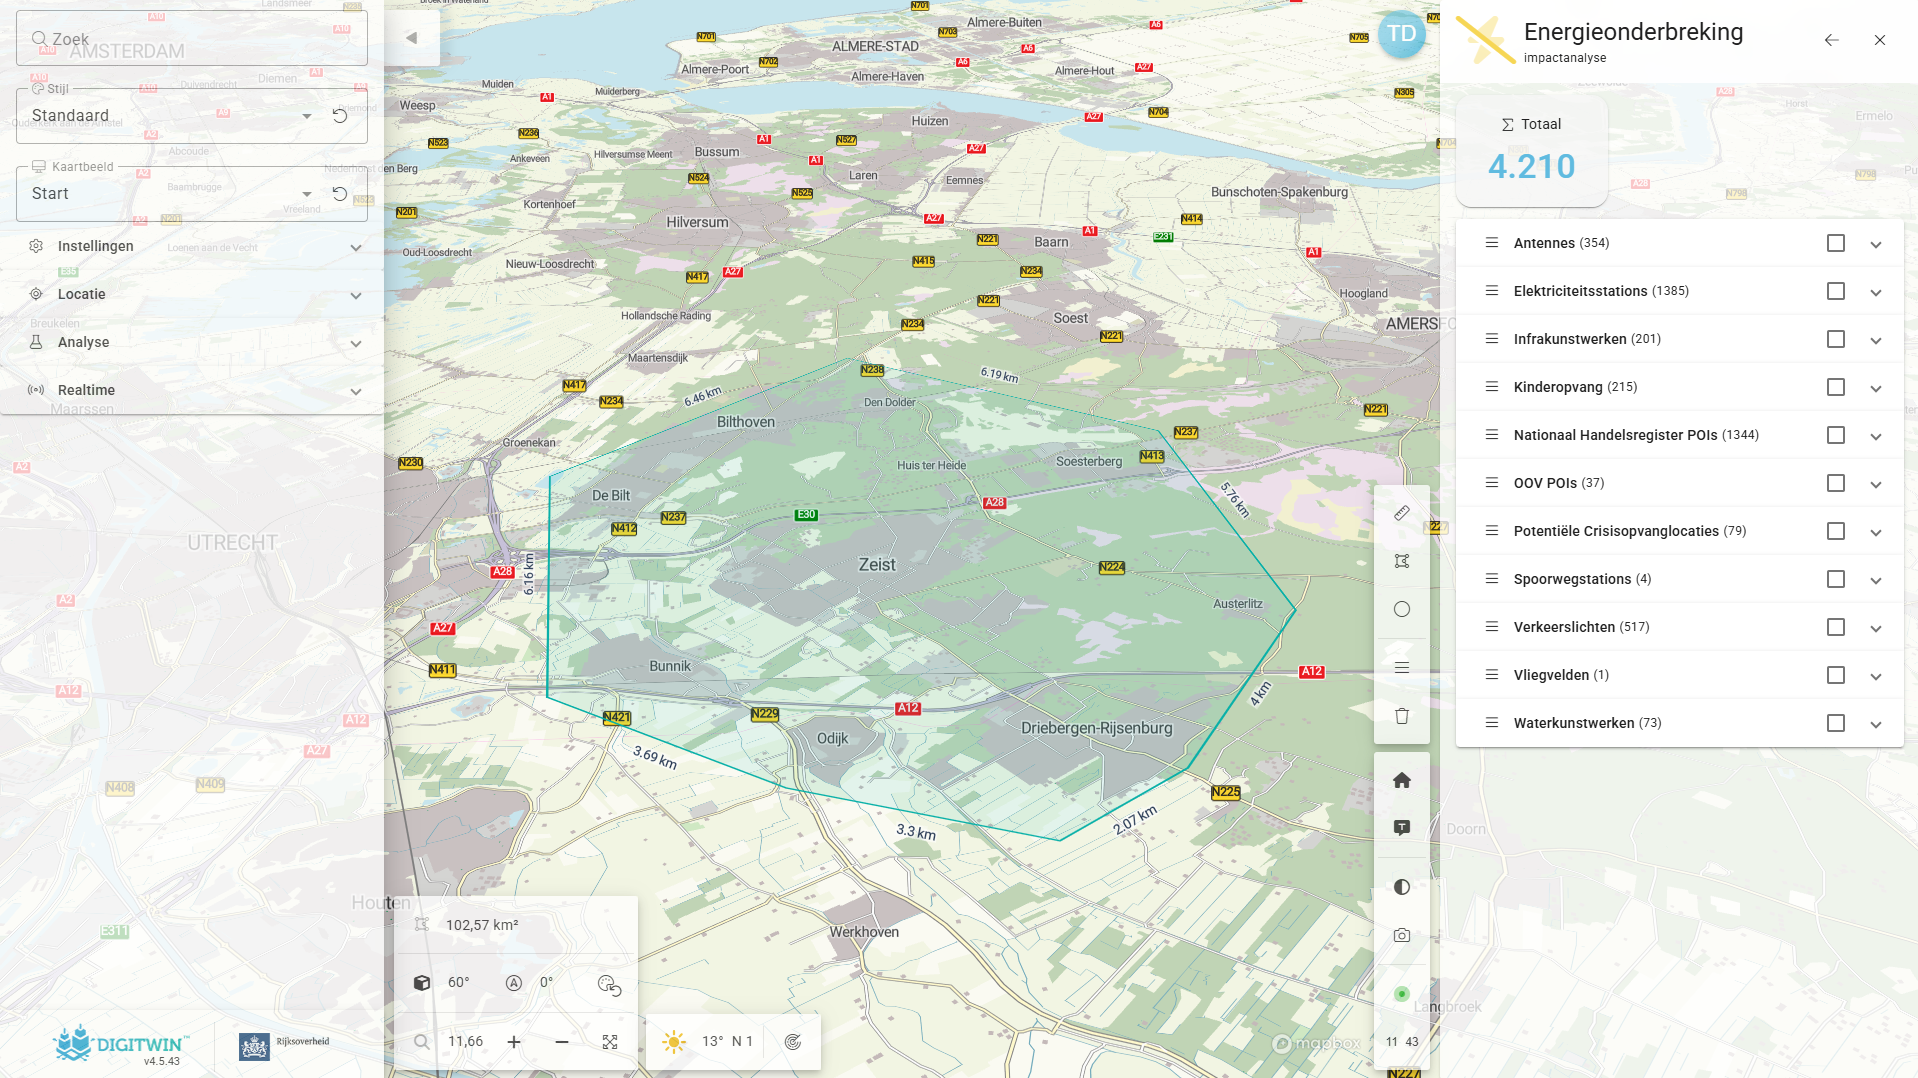The height and width of the screenshot is (1078, 1918).
Task: Expand the Kinderopvang category
Action: tap(1875, 387)
